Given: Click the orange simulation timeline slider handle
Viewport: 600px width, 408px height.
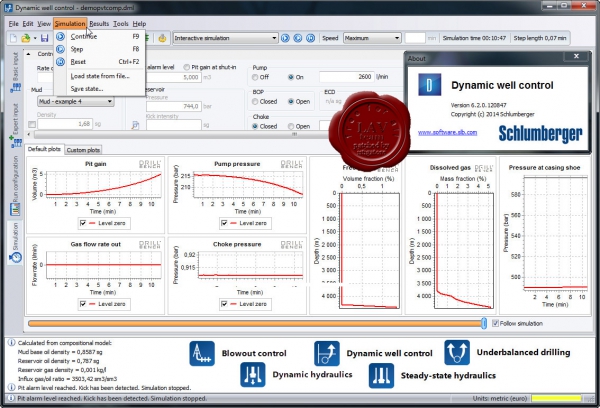Looking at the screenshot, I should [484, 324].
